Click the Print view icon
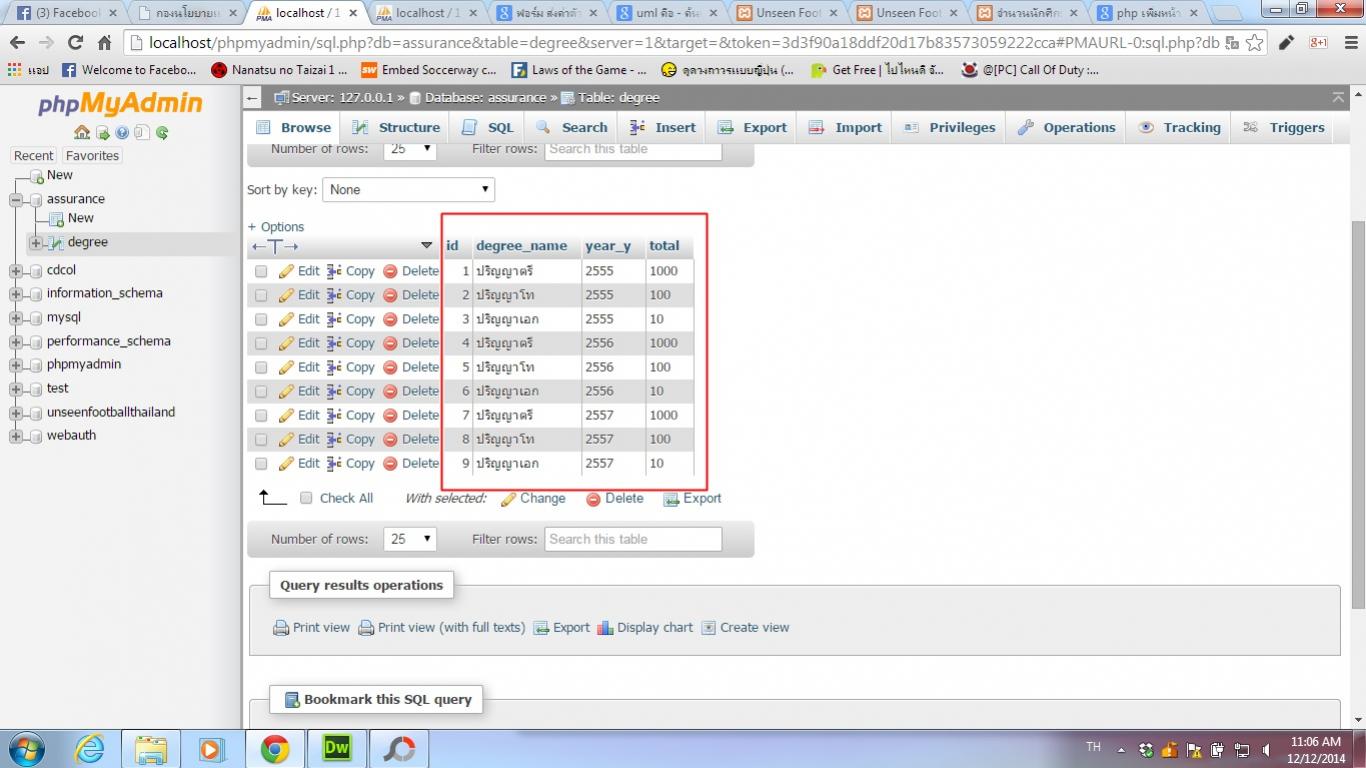This screenshot has width=1366, height=768. pos(281,628)
